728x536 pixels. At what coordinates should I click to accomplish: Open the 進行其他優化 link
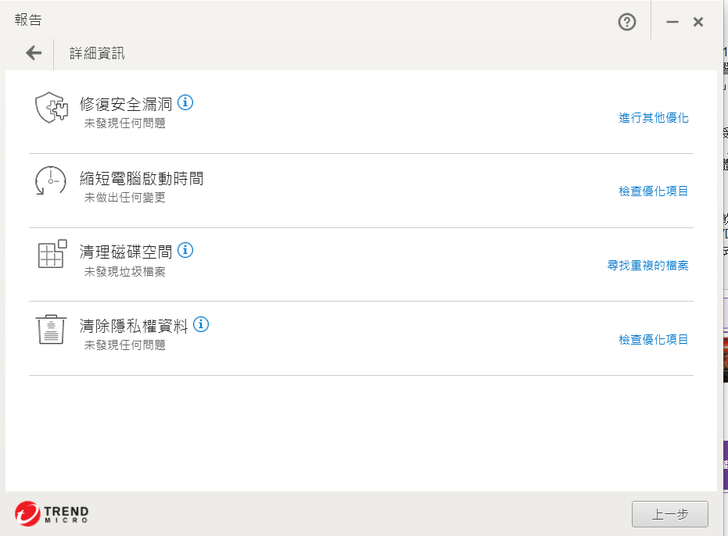pyautogui.click(x=653, y=118)
